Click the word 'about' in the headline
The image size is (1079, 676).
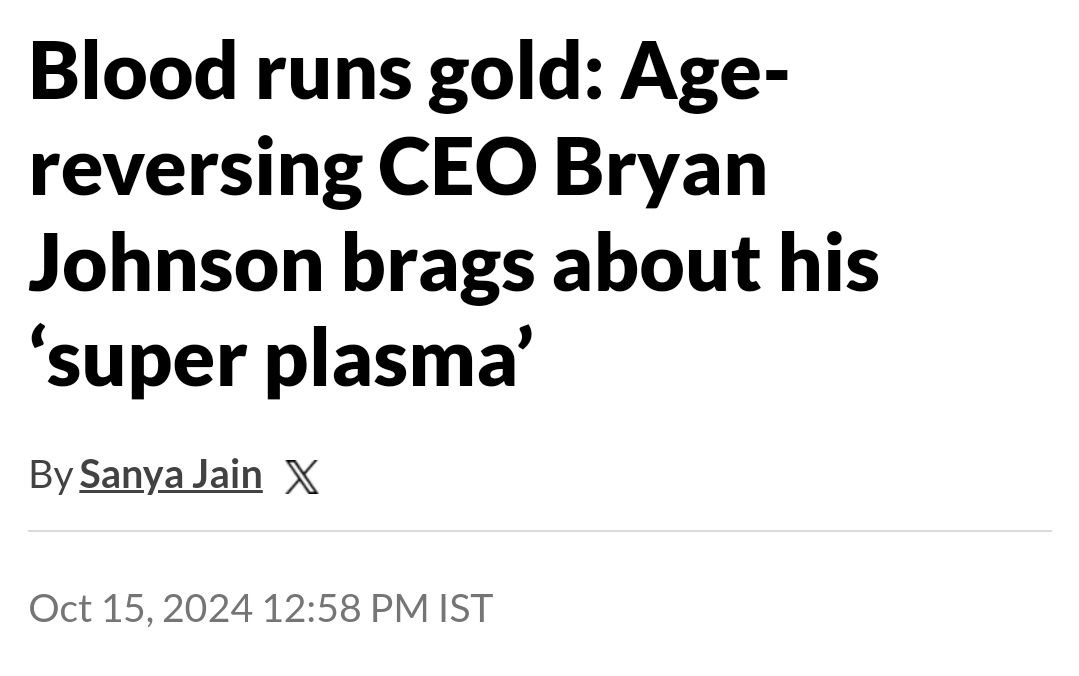pyautogui.click(x=659, y=264)
